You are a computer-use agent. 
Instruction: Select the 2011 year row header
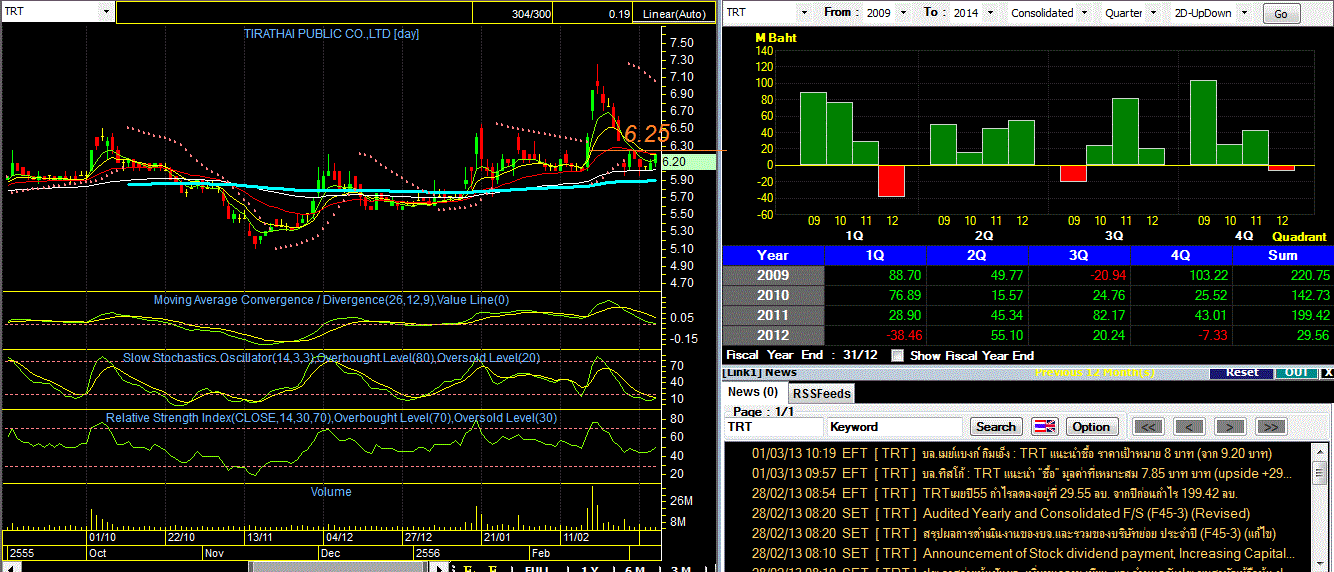(x=773, y=315)
